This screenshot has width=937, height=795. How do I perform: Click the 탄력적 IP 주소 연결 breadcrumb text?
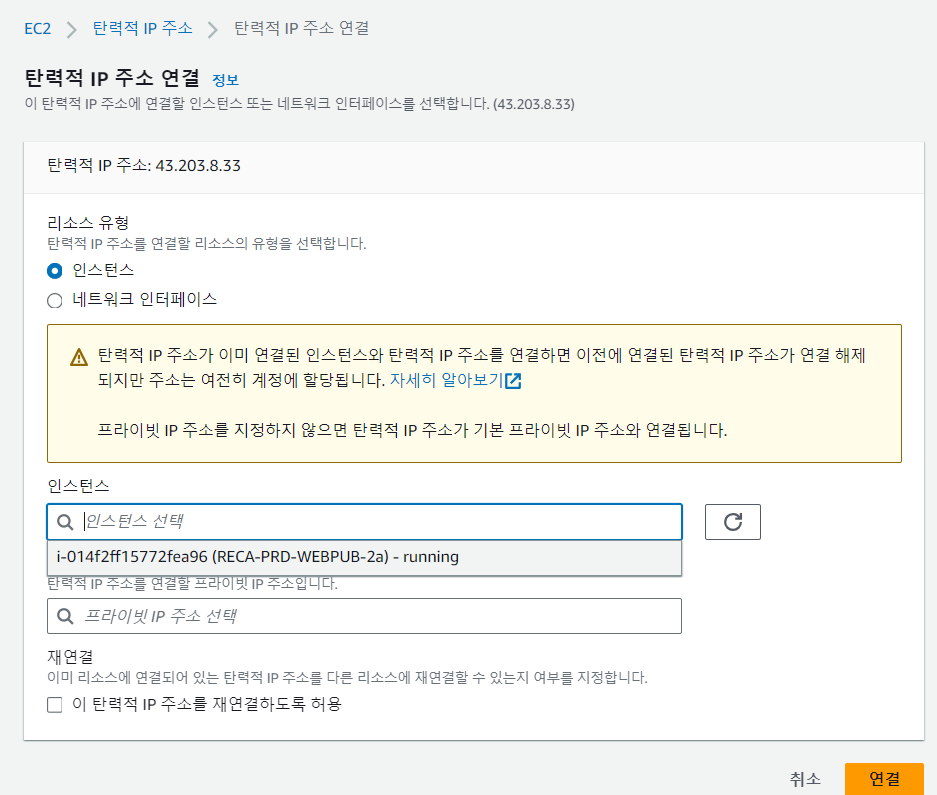coord(302,28)
